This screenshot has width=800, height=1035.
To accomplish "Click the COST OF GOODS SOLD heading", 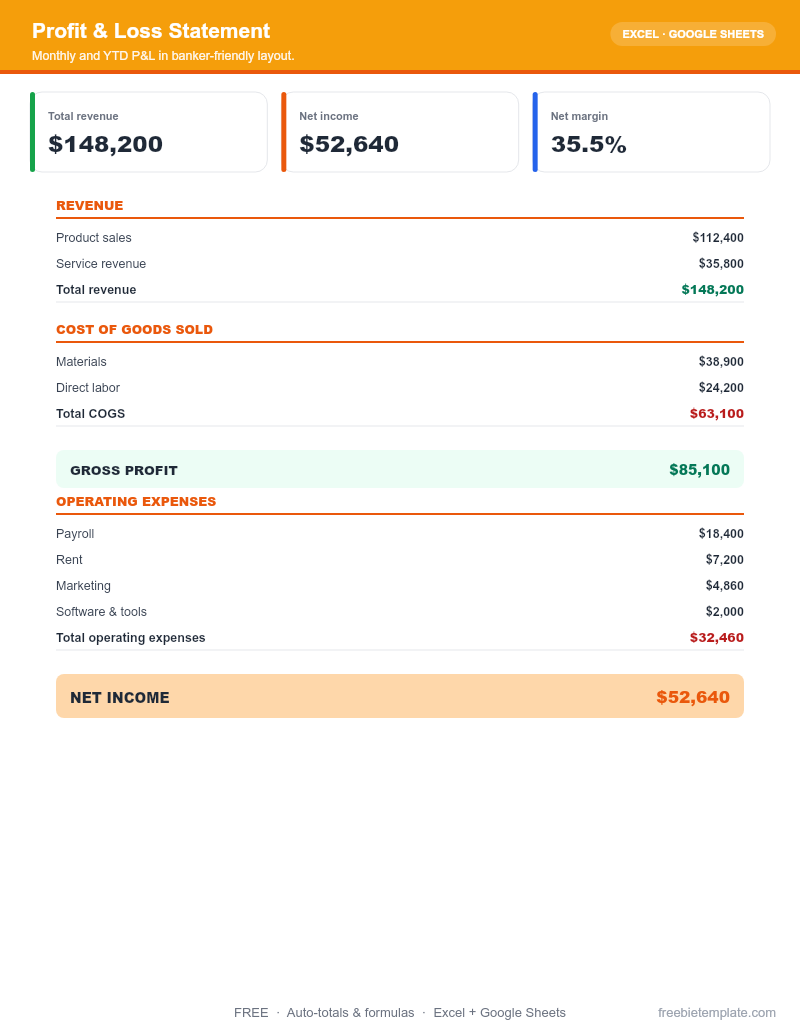I will (x=135, y=329).
